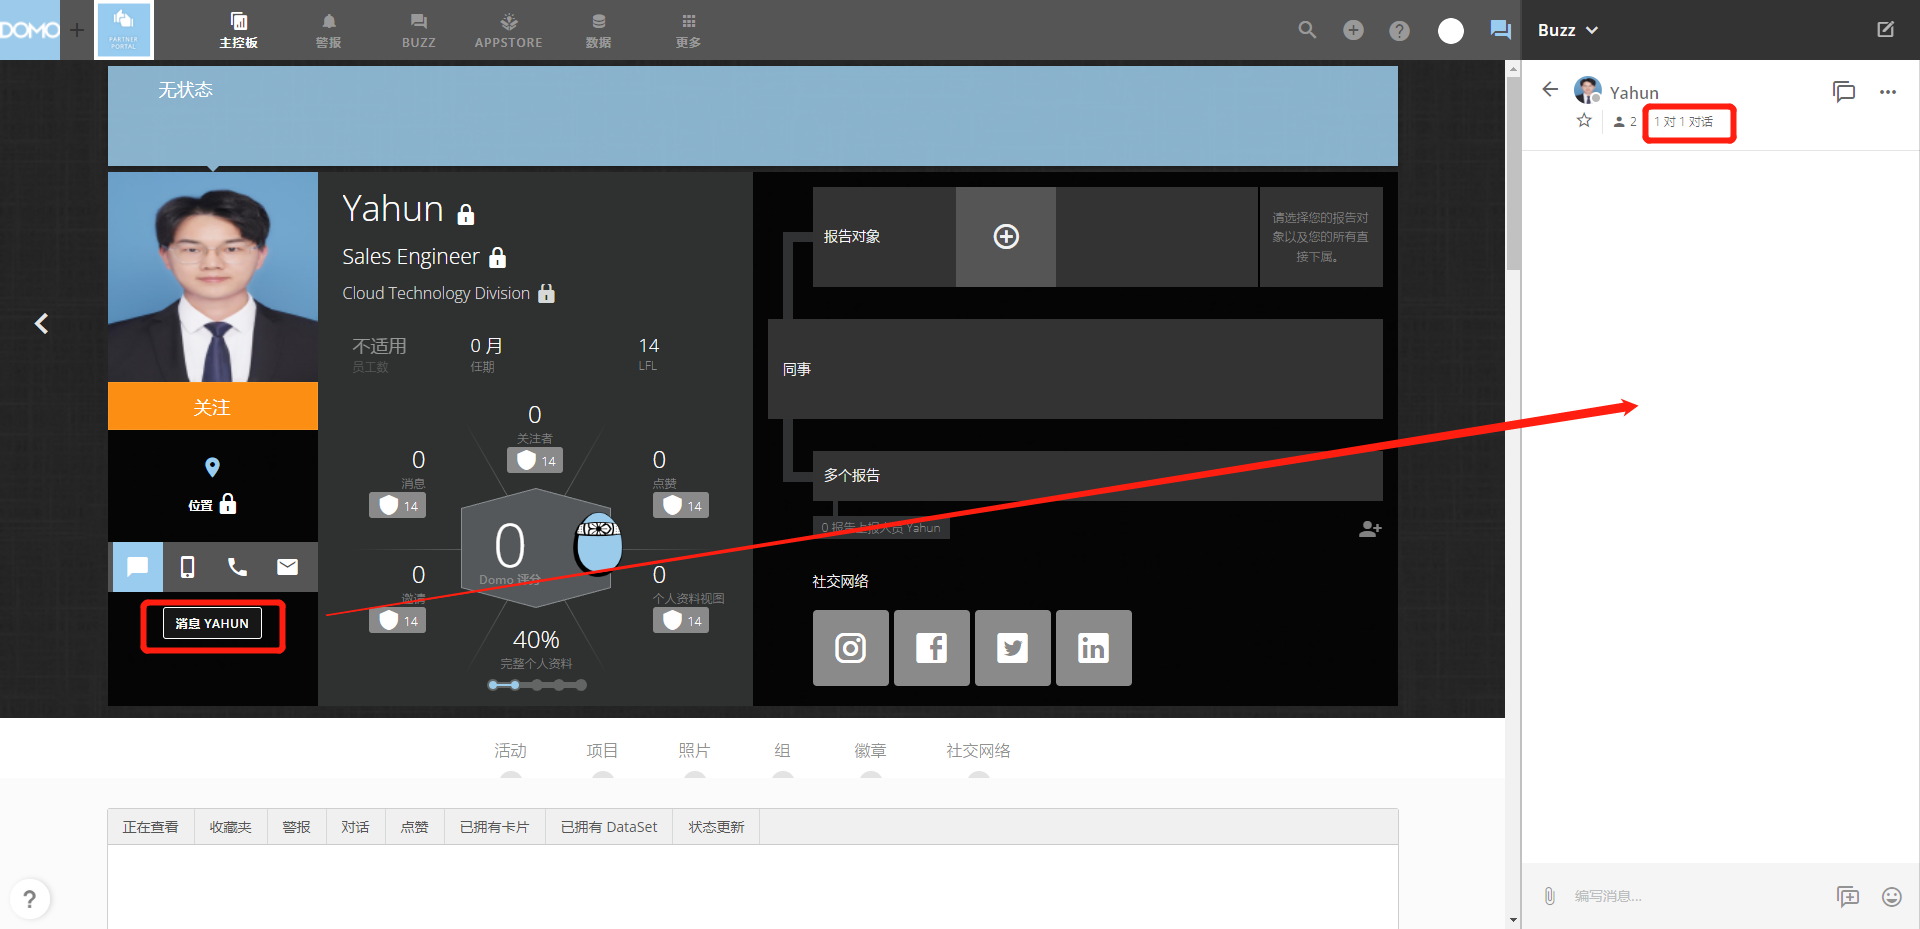Viewport: 1920px width, 929px height.
Task: Open the emoji picker in Buzz
Action: click(1891, 896)
